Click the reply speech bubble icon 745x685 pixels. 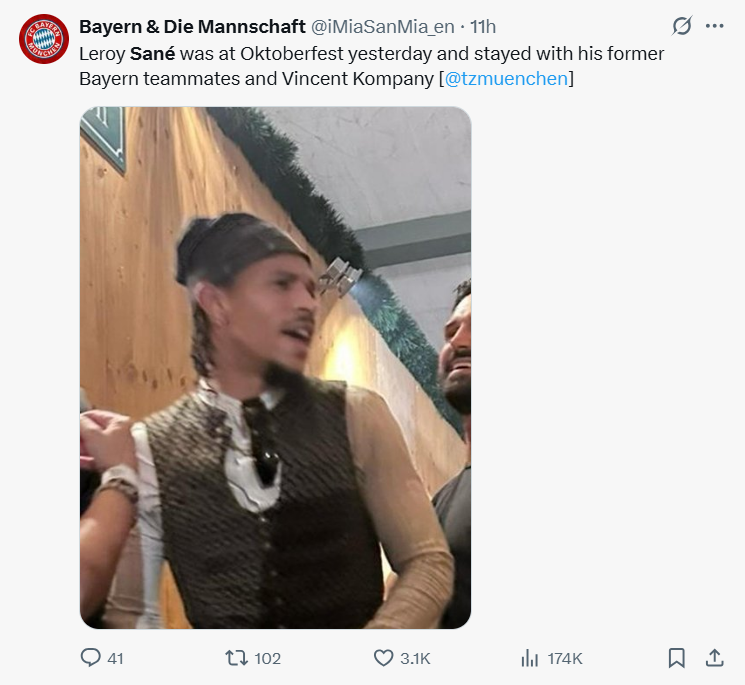tap(90, 658)
